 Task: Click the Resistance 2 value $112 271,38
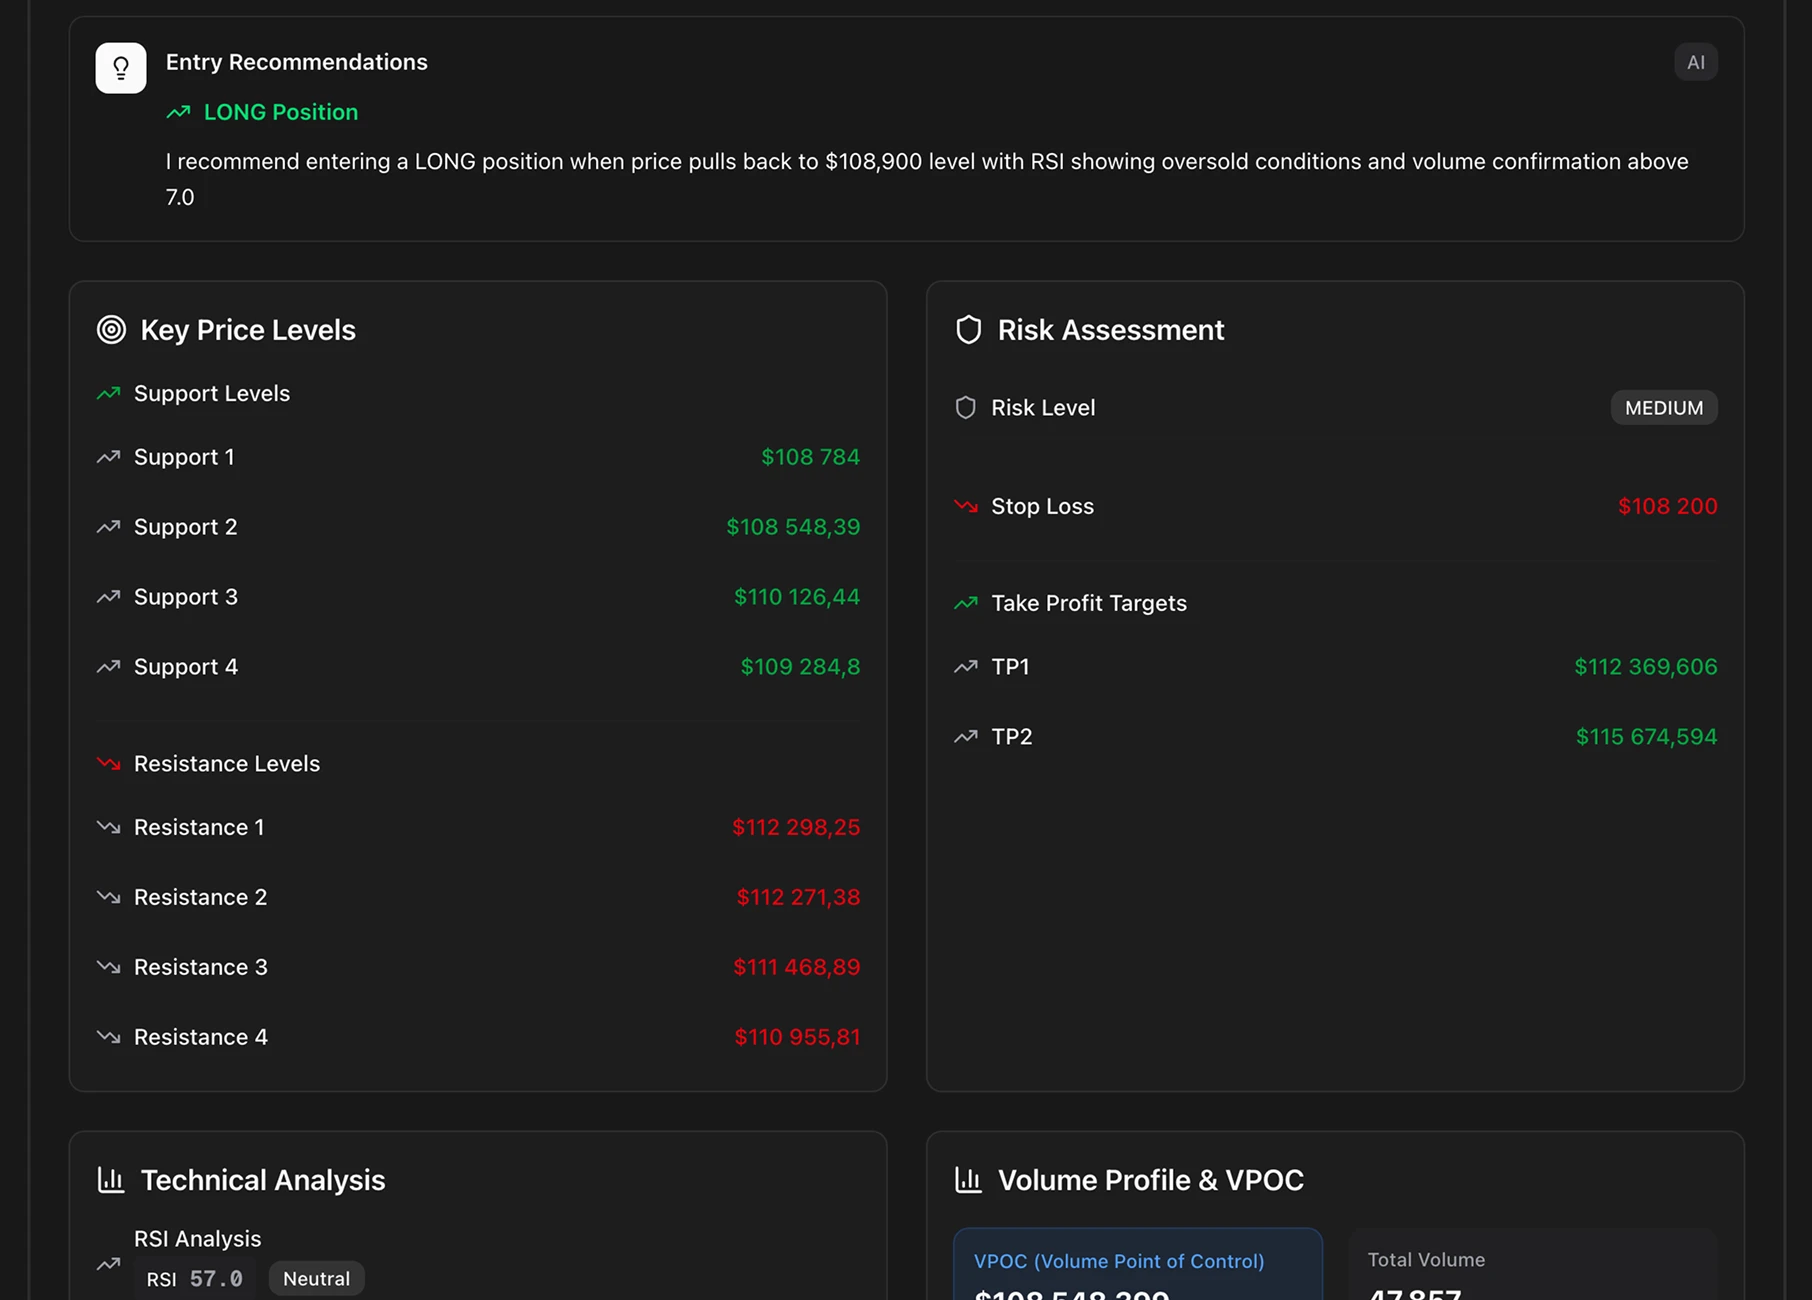(798, 897)
